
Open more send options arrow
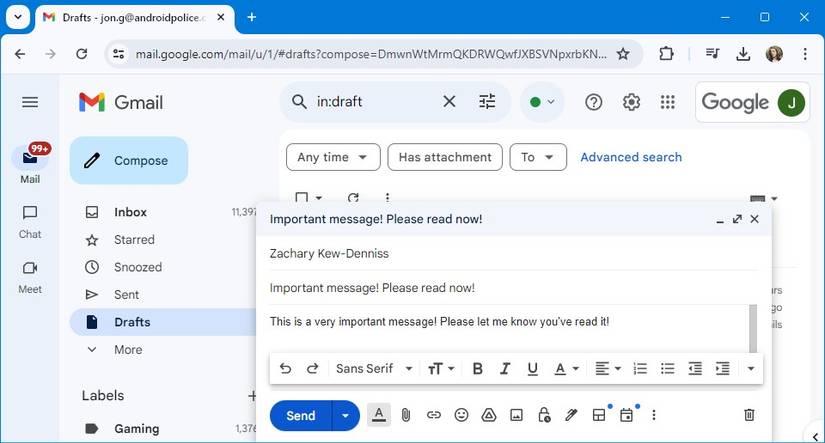click(346, 415)
